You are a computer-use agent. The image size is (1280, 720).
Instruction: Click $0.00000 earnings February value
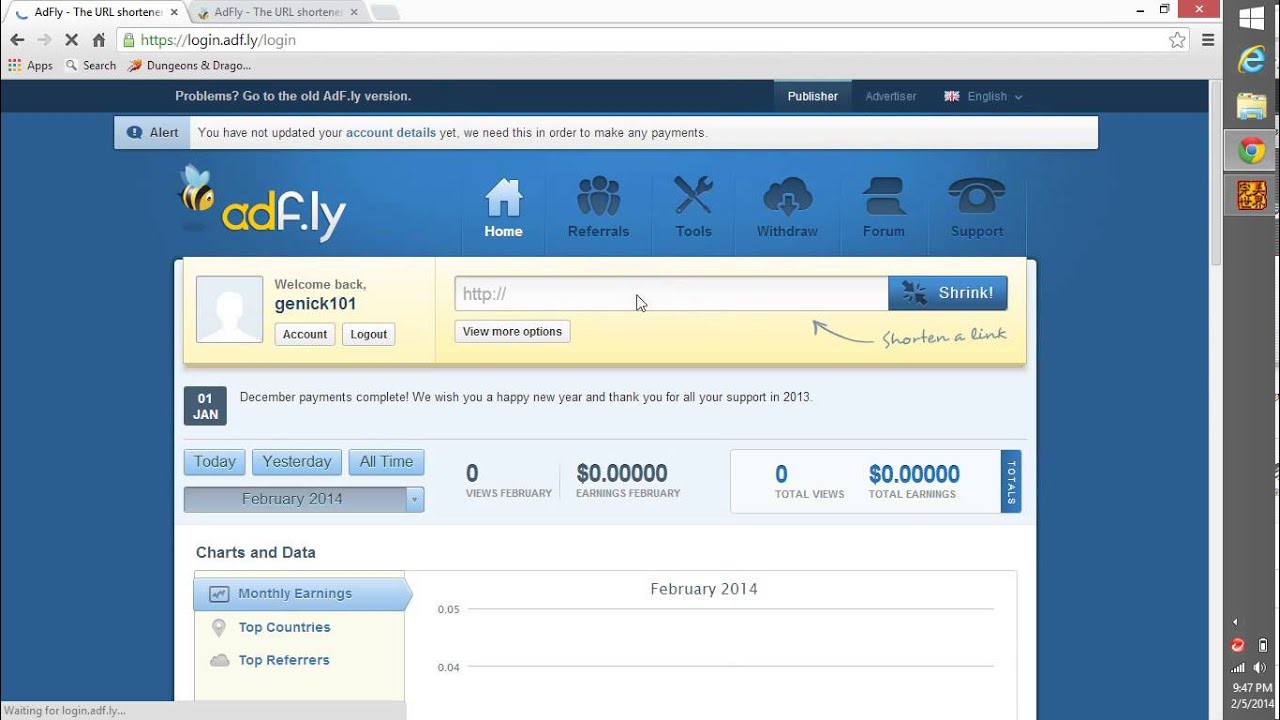pos(622,473)
